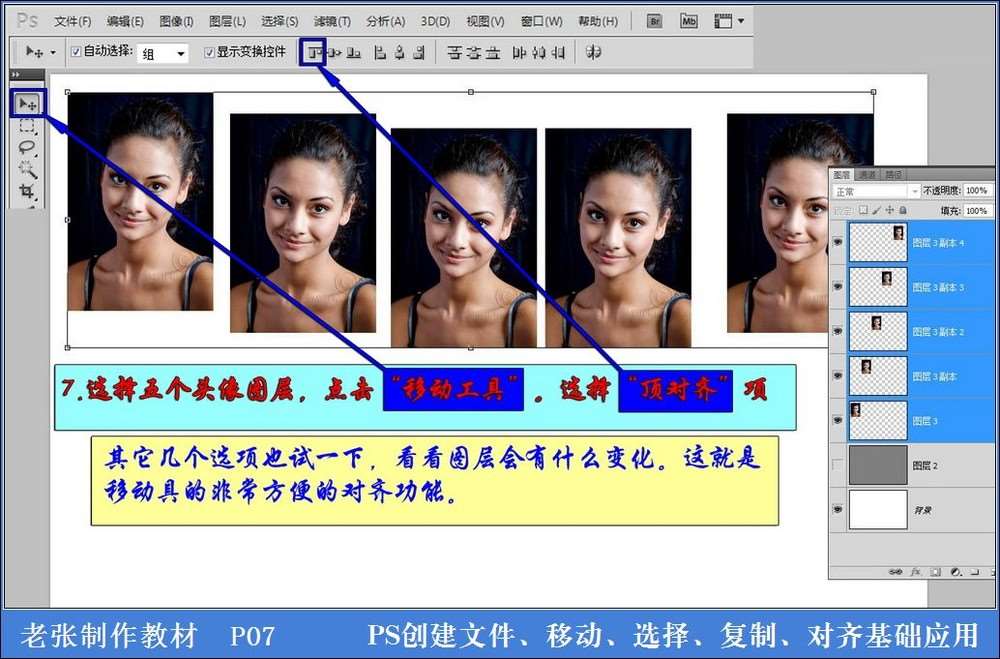This screenshot has width=1000, height=659.
Task: Toggle eye of the unnumbered 图层 3 副本 layer
Action: (838, 376)
